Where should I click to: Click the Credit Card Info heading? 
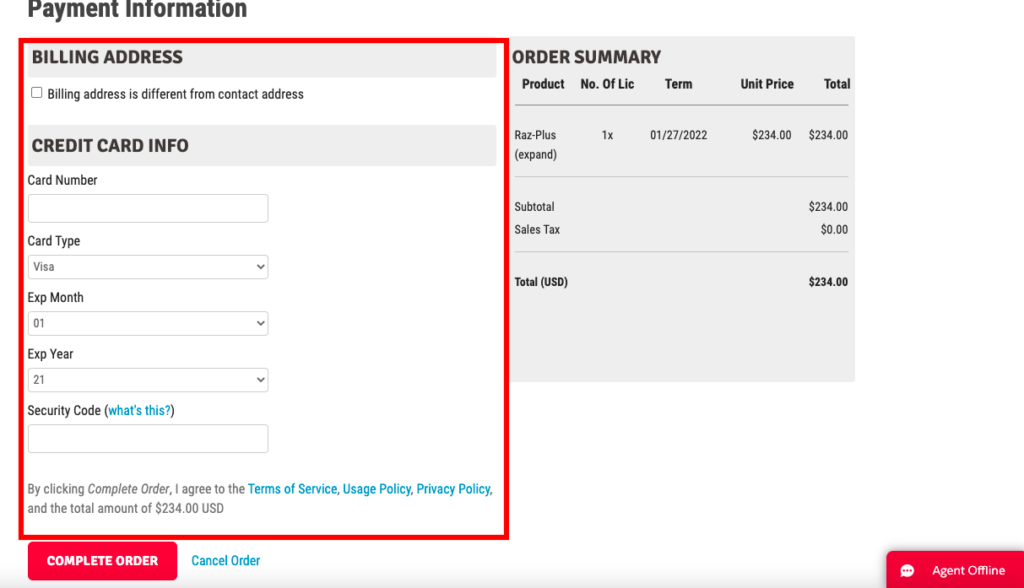pyautogui.click(x=110, y=145)
